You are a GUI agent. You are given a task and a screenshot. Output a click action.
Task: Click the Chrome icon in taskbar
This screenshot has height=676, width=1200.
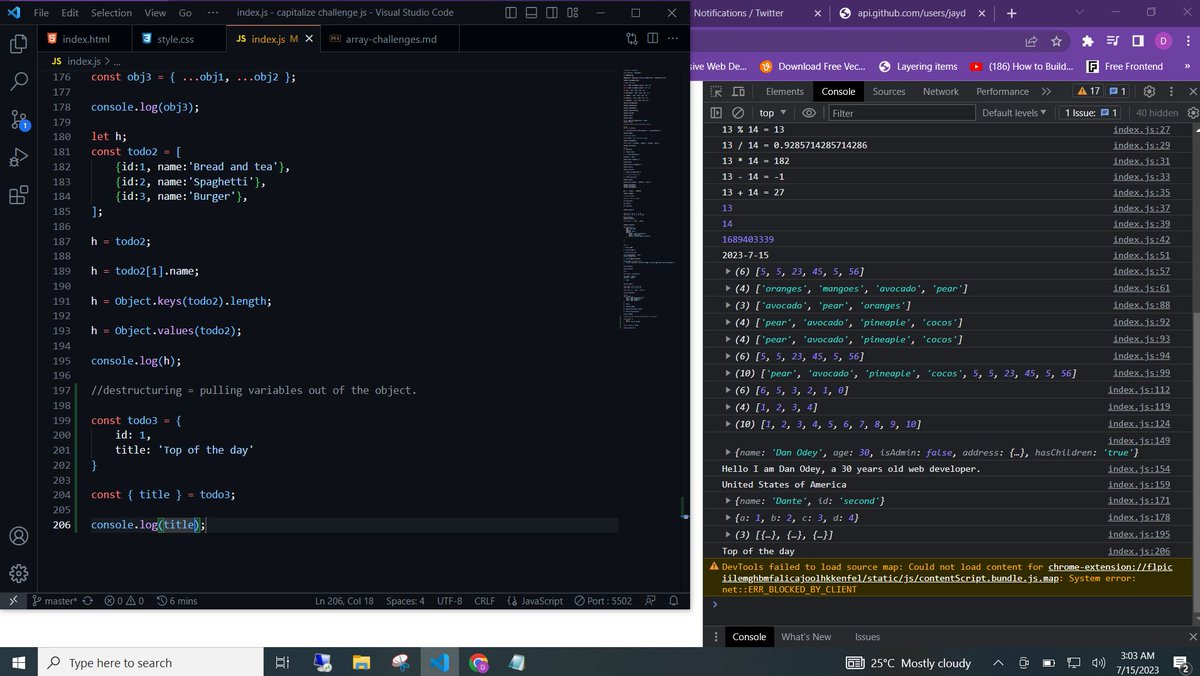point(479,662)
